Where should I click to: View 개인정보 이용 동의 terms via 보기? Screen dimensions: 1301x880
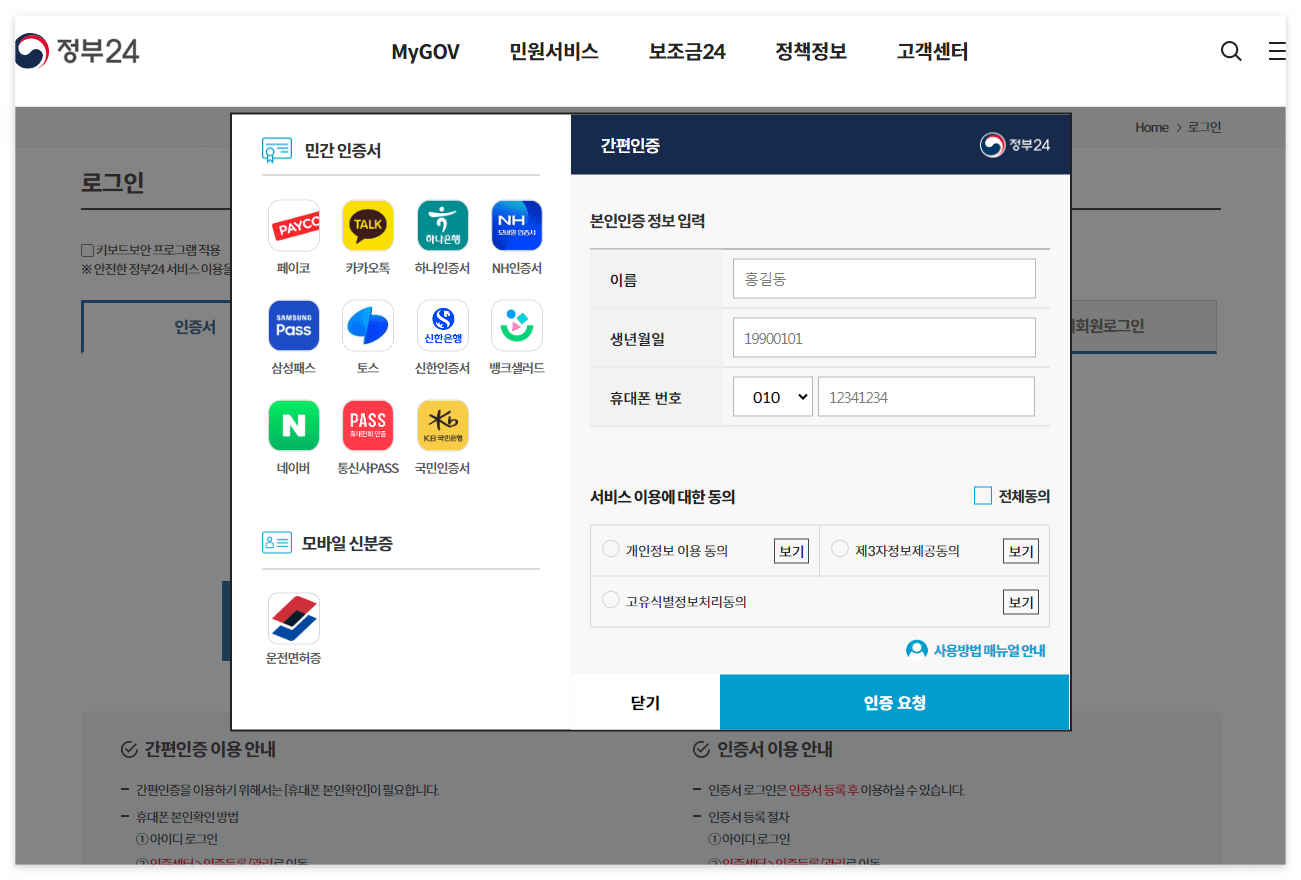(x=791, y=551)
